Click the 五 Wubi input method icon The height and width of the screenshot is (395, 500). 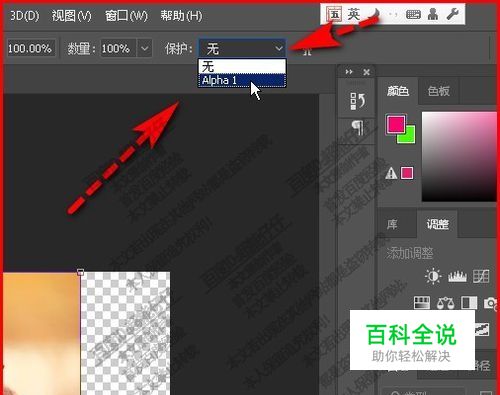pos(334,14)
